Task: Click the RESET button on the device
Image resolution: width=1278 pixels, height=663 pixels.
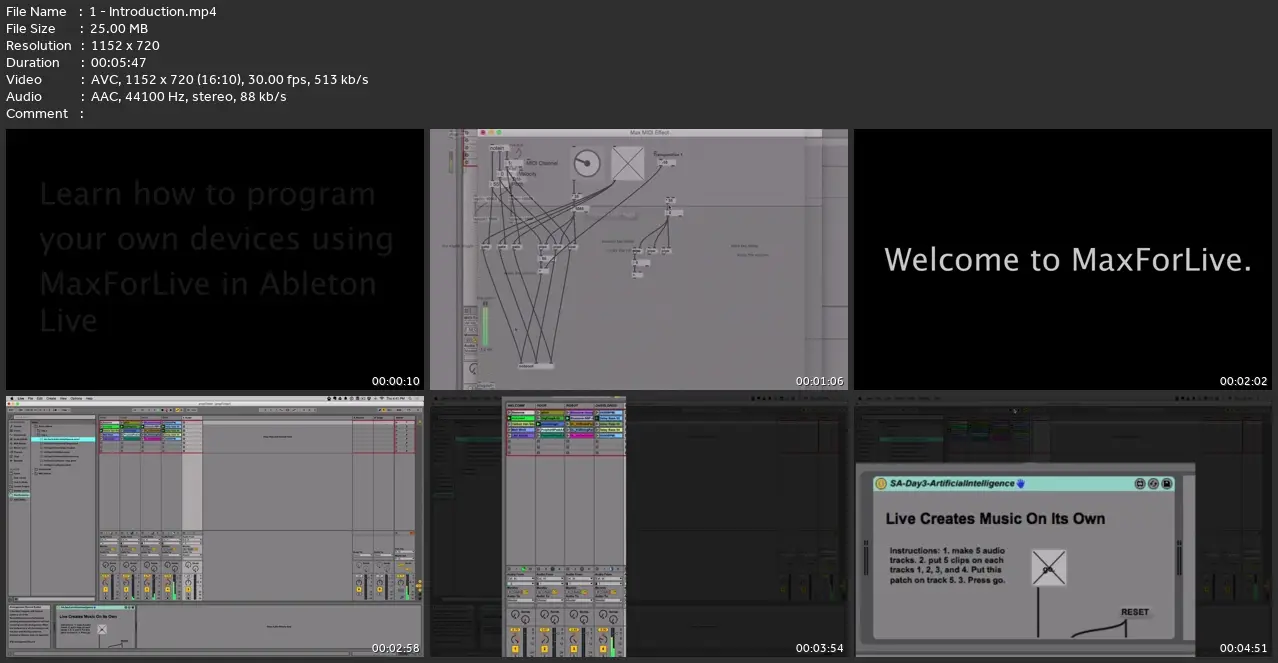Action: [1134, 612]
